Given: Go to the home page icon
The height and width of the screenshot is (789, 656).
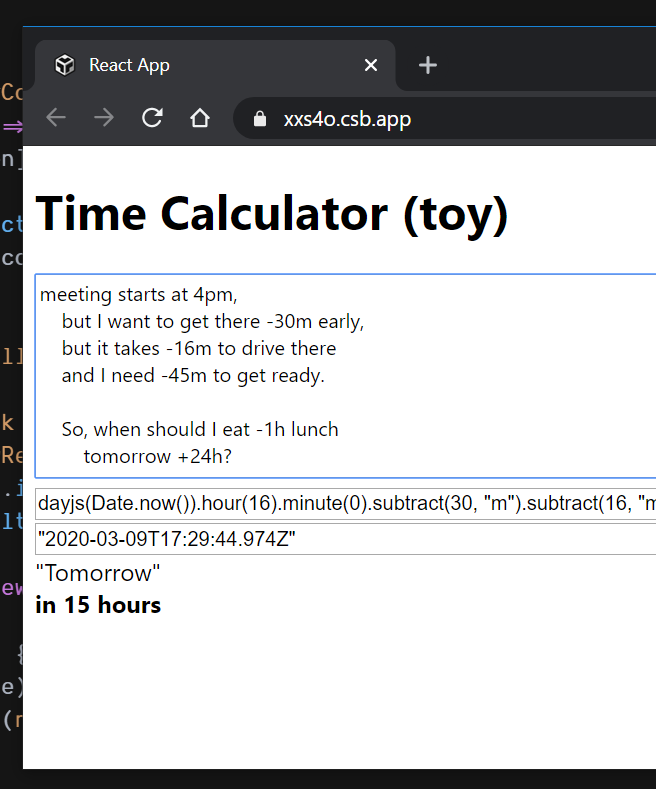Looking at the screenshot, I should coord(200,118).
